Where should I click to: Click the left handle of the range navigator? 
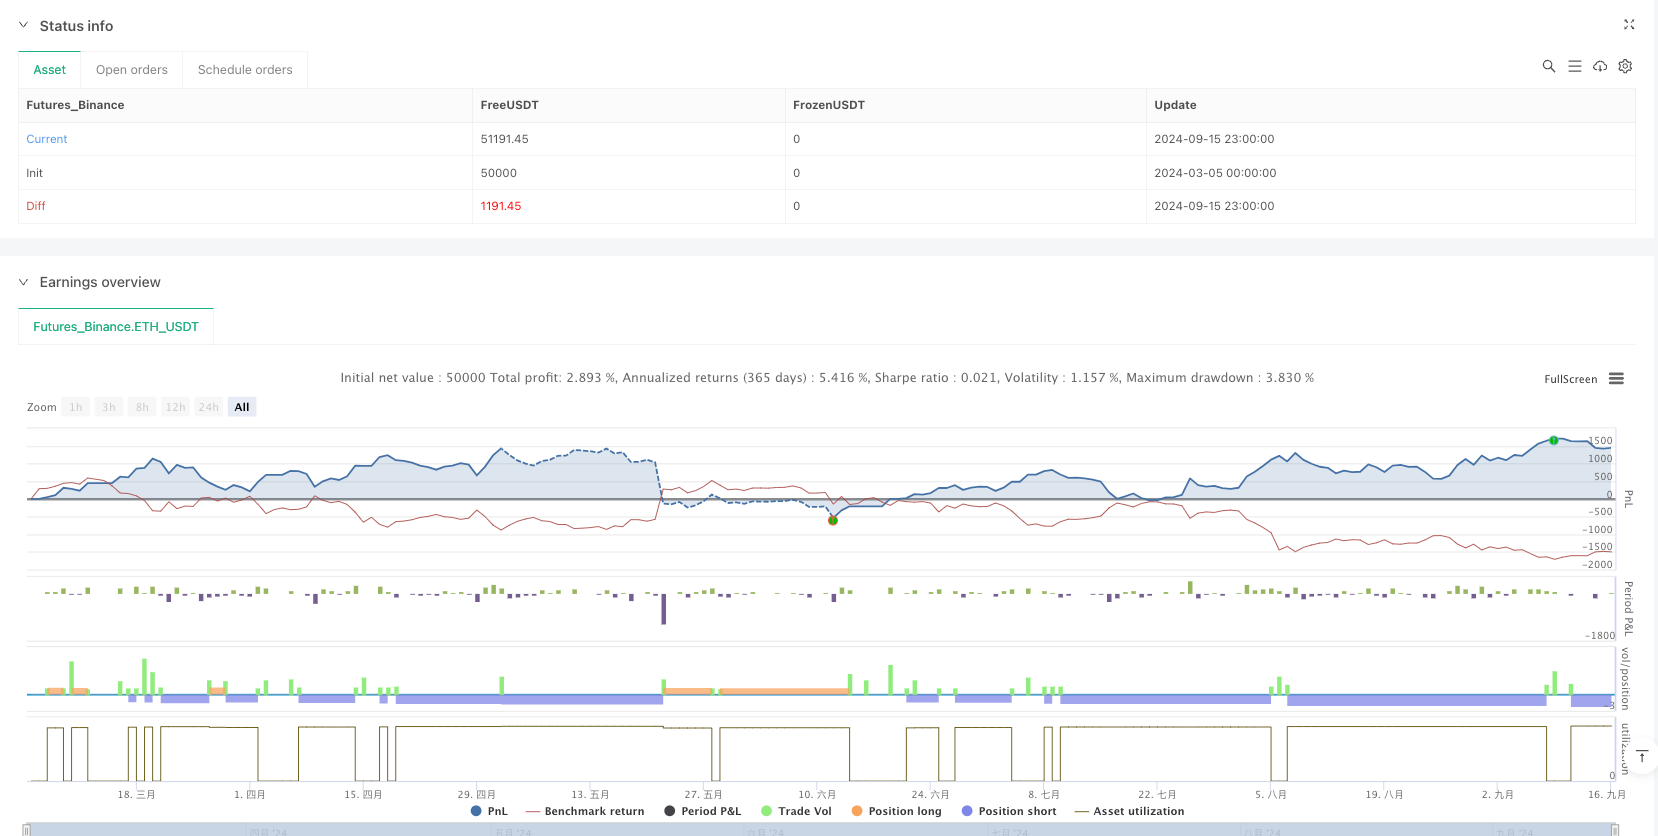tap(27, 829)
